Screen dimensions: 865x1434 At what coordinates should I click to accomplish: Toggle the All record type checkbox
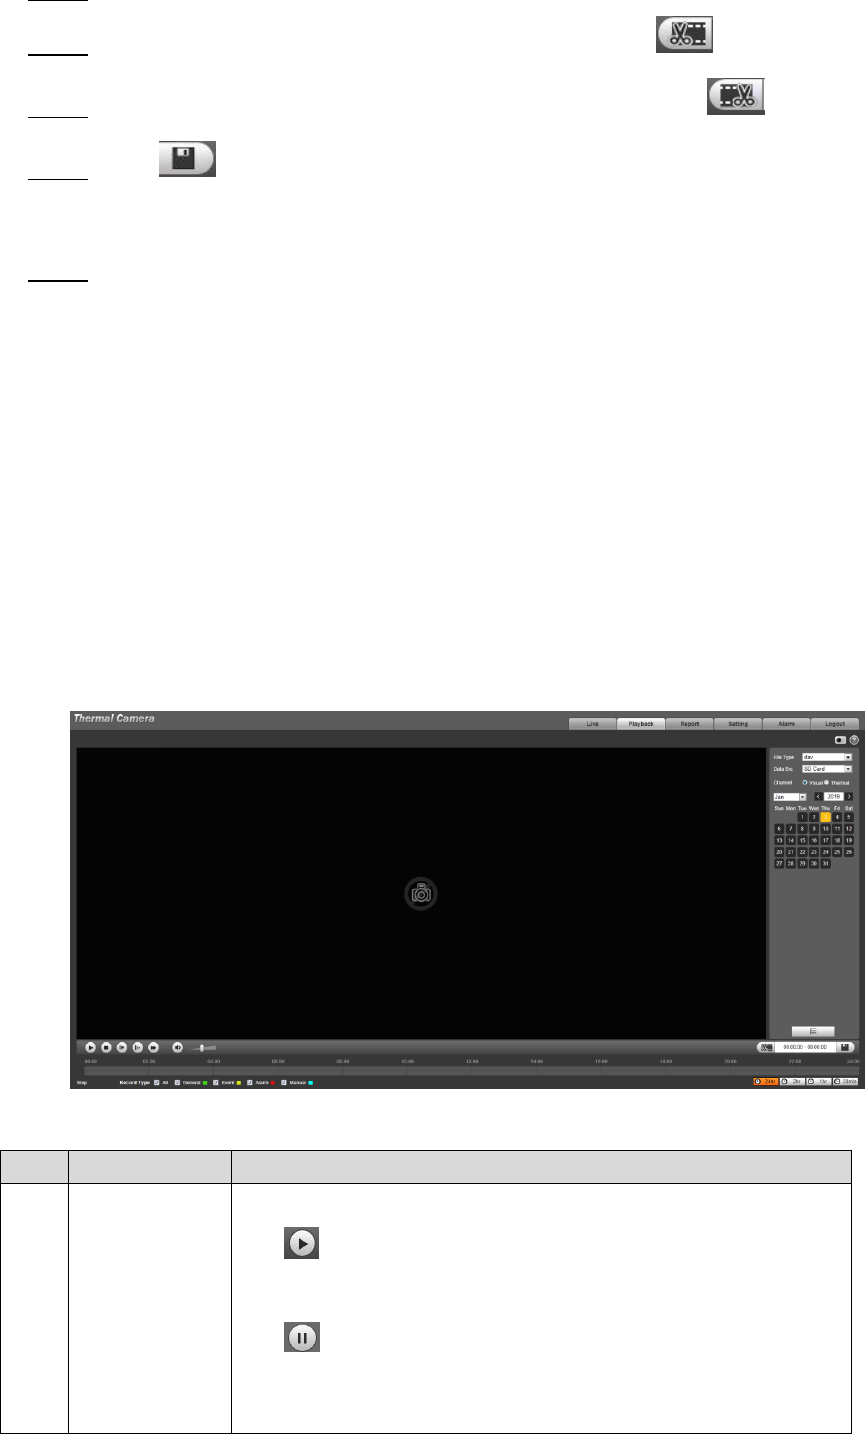pyautogui.click(x=157, y=1083)
